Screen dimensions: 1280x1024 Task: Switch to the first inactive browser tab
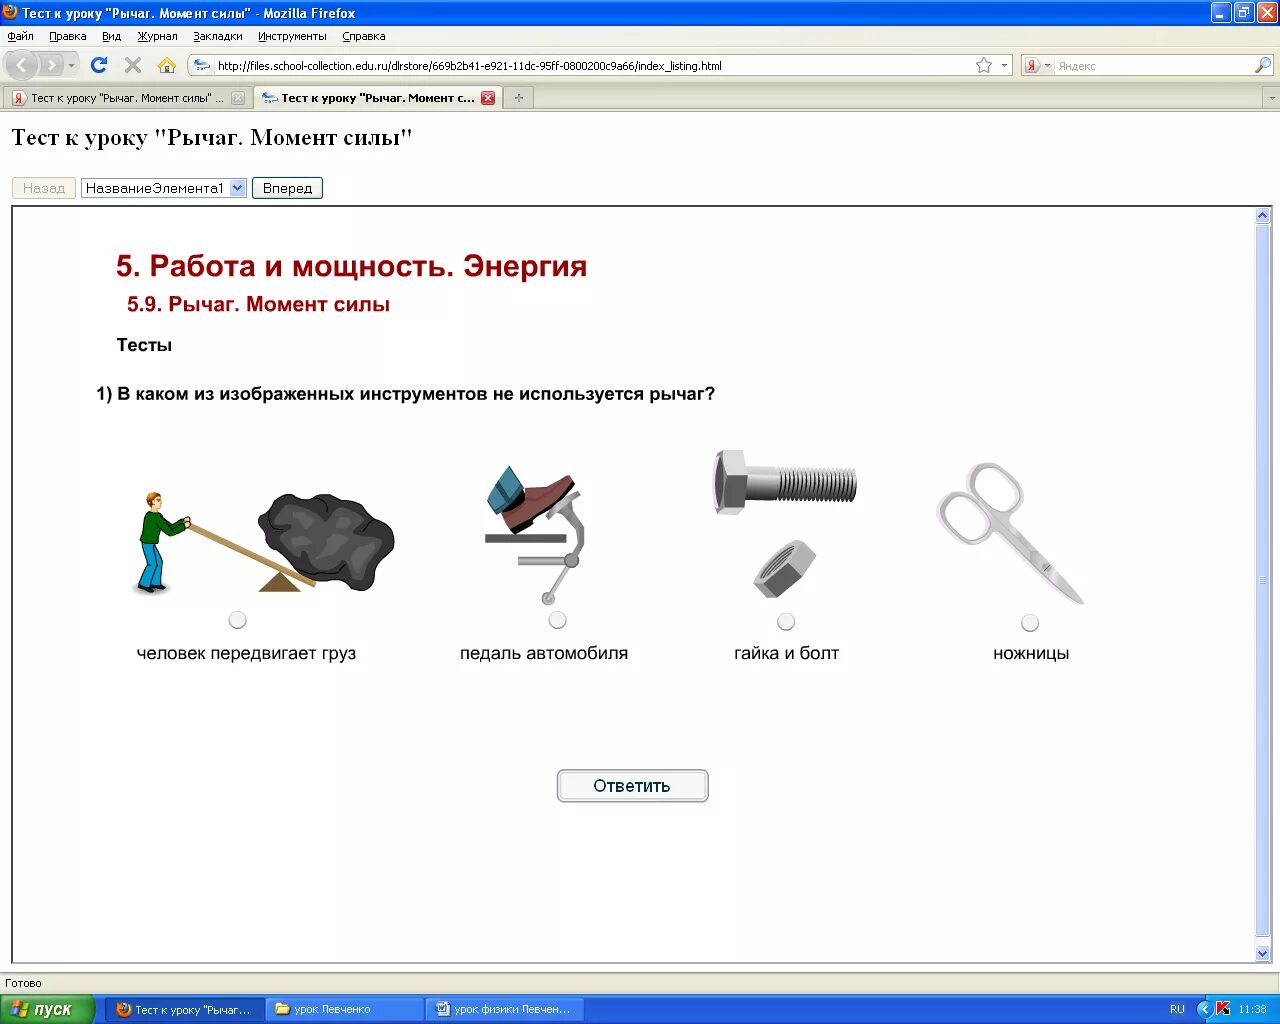point(127,98)
